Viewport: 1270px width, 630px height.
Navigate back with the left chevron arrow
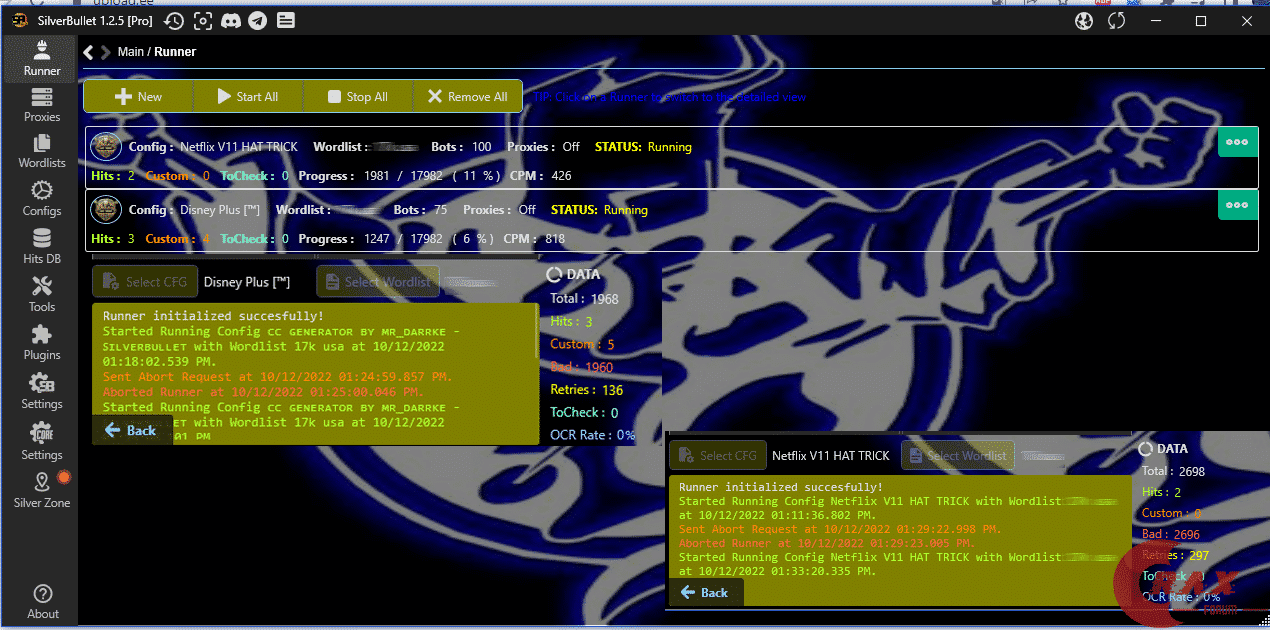[x=88, y=52]
